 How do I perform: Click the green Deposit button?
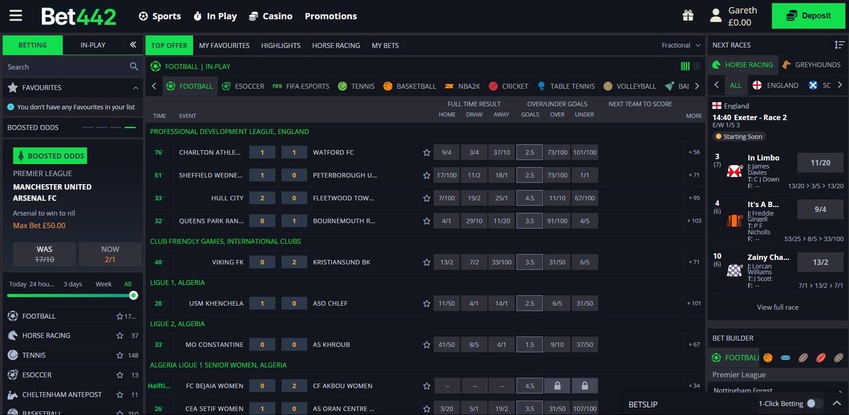coord(809,16)
